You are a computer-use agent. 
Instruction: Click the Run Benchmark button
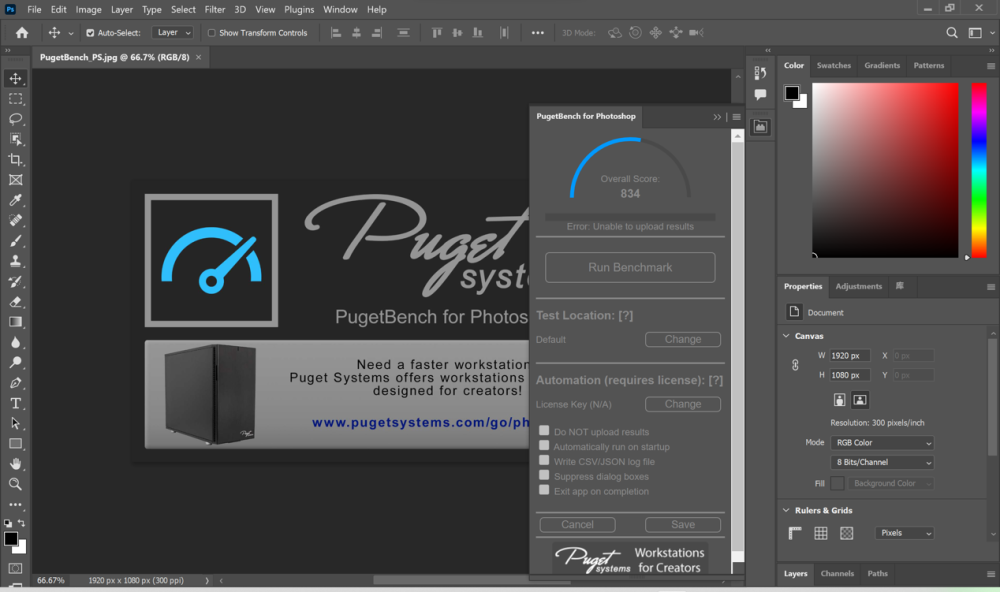(630, 267)
